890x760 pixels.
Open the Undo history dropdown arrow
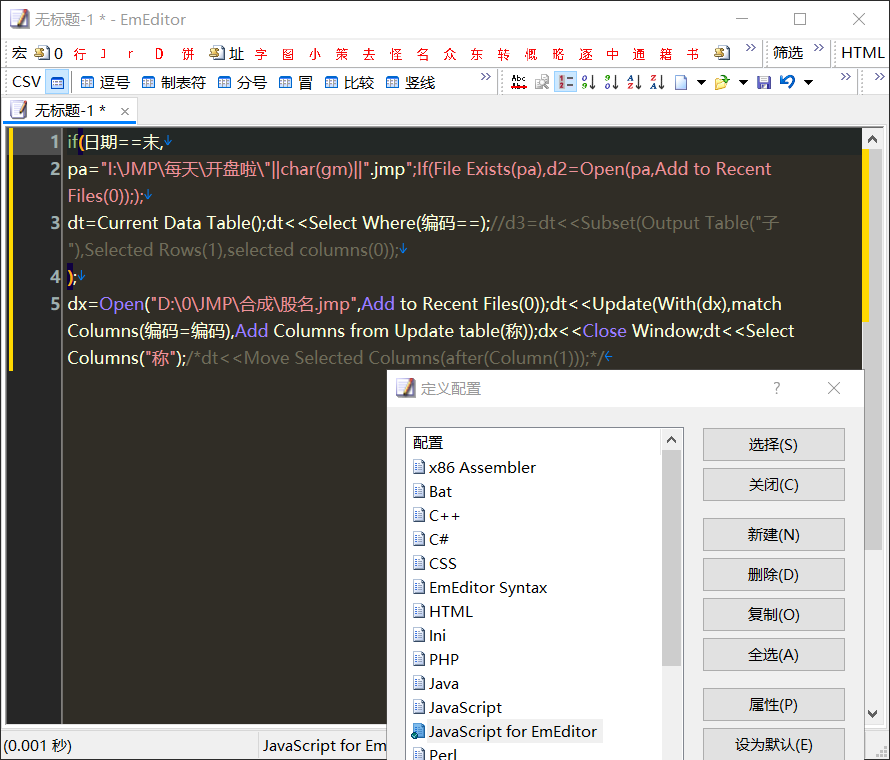point(808,83)
